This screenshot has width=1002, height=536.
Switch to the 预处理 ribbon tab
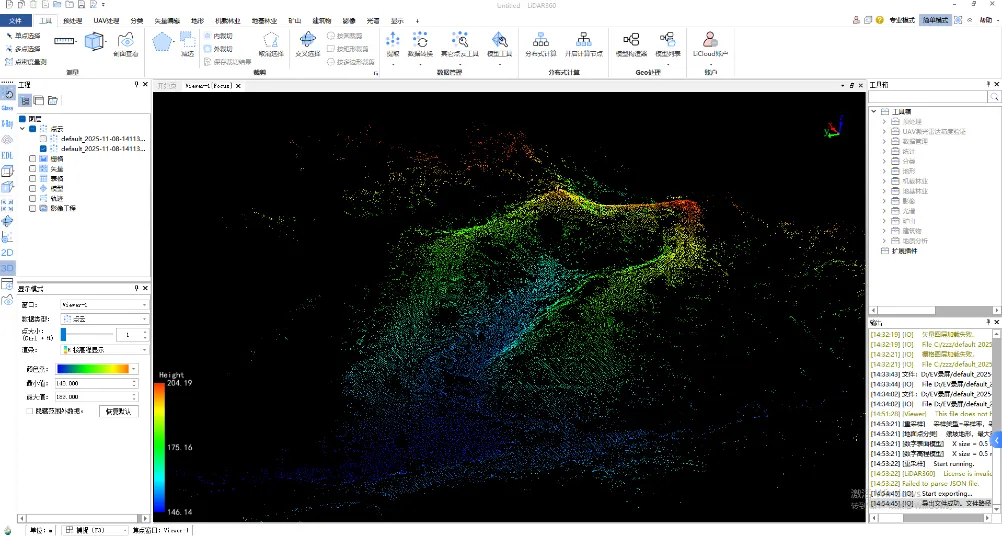(x=72, y=20)
